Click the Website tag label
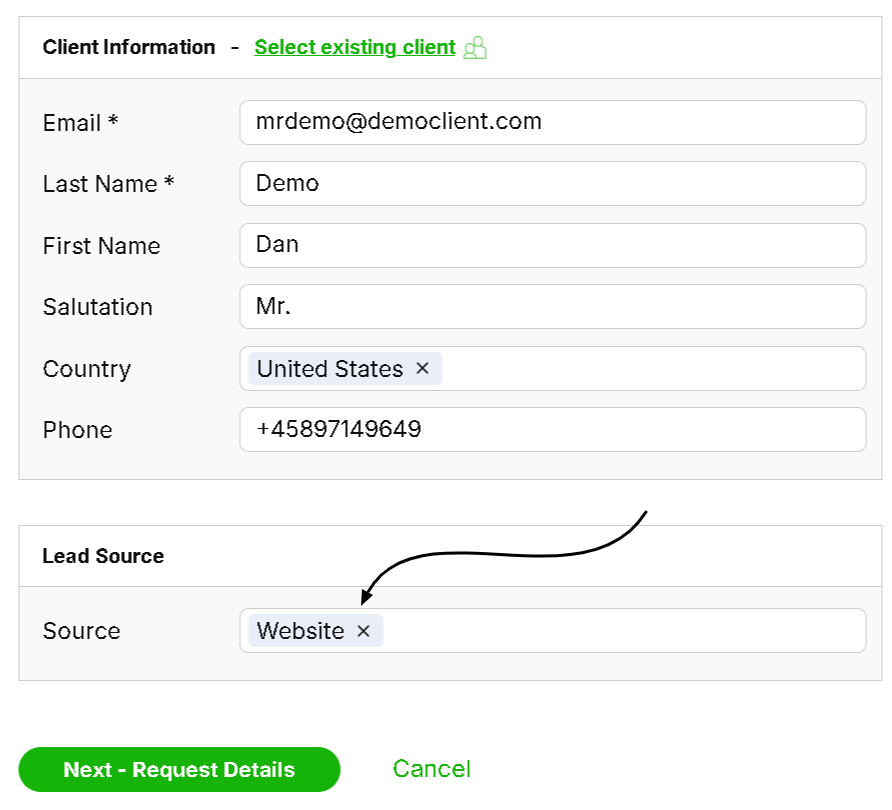Screen dimensions: 892x810 pyautogui.click(x=300, y=631)
